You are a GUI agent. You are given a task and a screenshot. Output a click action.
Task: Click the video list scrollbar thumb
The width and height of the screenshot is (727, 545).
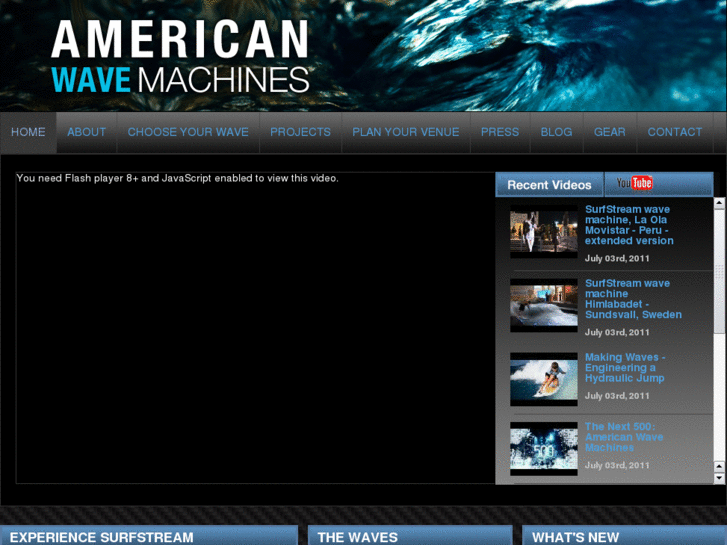tap(719, 270)
